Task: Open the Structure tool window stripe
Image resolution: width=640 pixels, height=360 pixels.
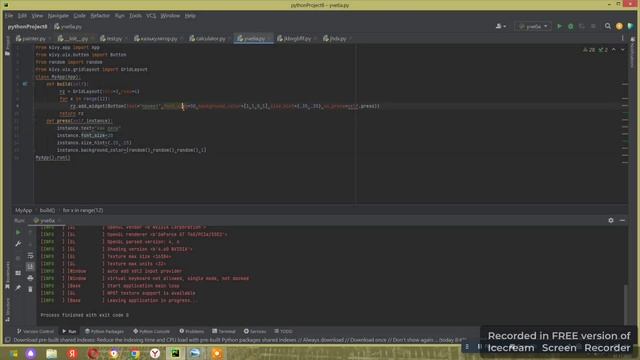Action: 7,309
